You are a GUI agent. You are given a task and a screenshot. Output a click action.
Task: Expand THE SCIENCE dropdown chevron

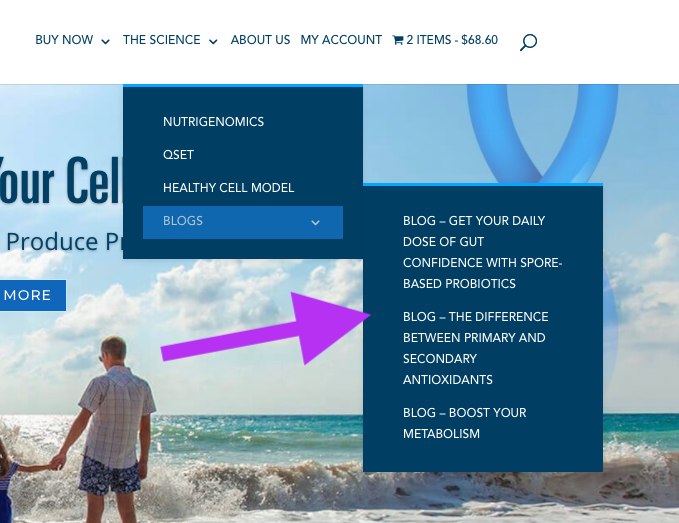[213, 42]
